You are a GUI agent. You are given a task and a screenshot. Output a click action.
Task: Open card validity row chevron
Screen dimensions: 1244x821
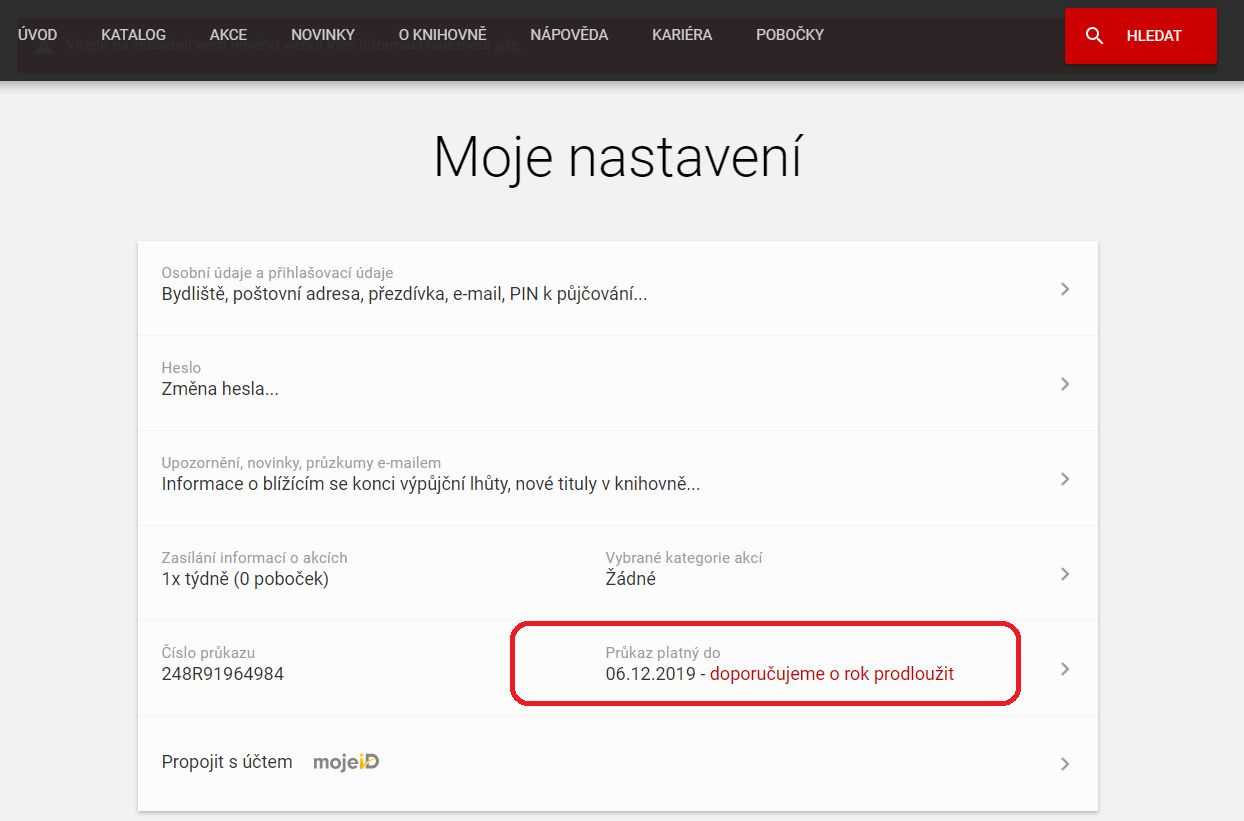coord(1065,669)
